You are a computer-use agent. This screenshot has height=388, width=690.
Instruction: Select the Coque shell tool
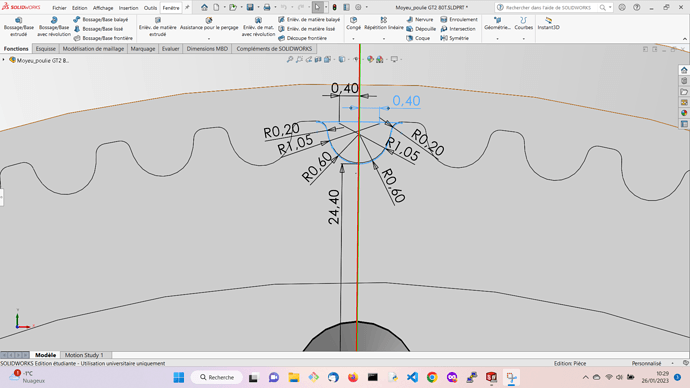[418, 38]
